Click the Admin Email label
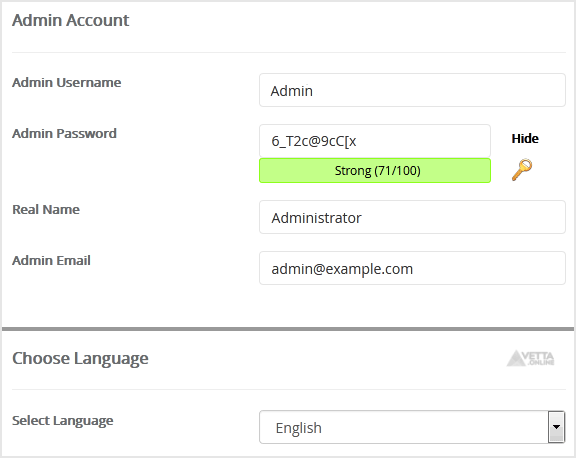 click(x=51, y=260)
